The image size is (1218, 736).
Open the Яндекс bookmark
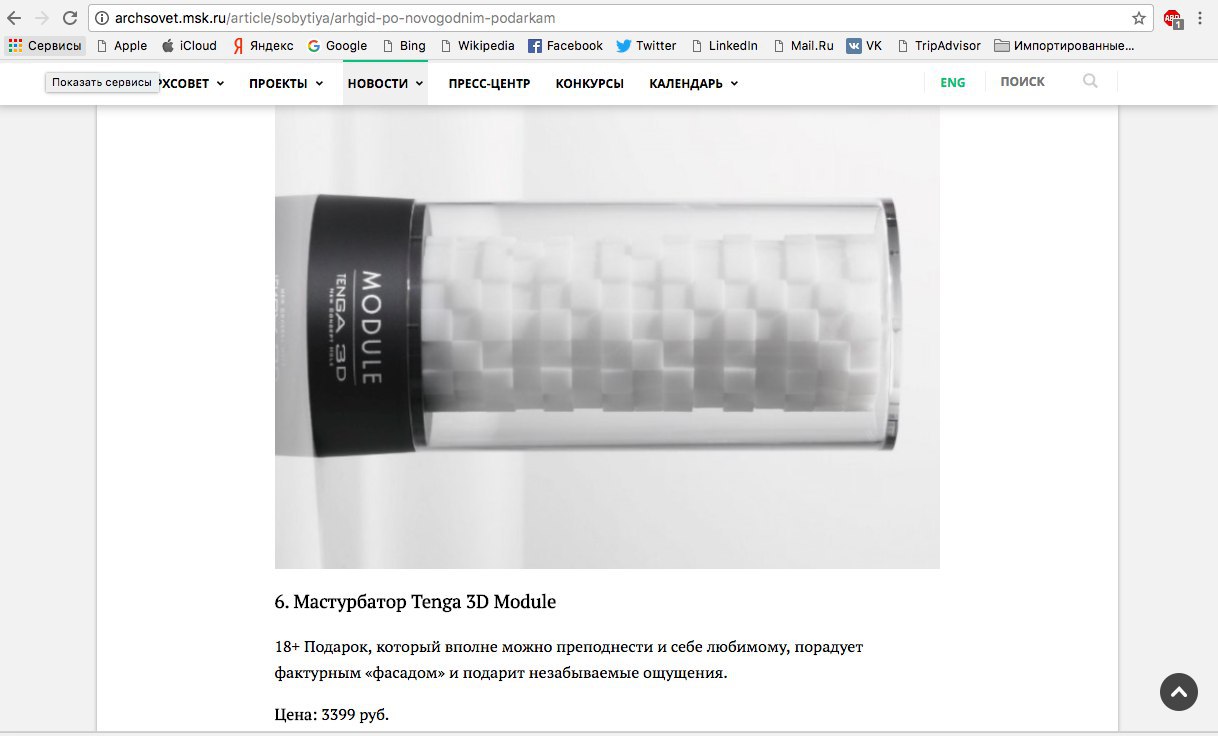pos(263,46)
